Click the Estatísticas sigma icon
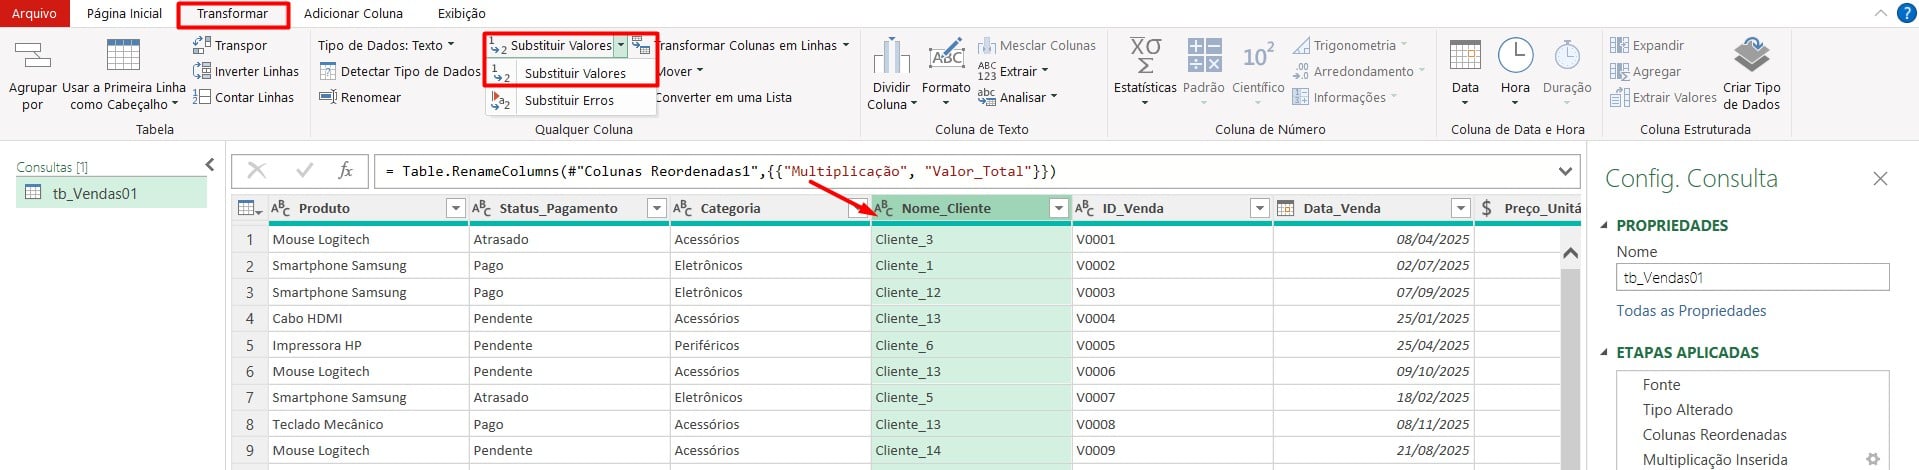The image size is (1919, 470). point(1145,56)
